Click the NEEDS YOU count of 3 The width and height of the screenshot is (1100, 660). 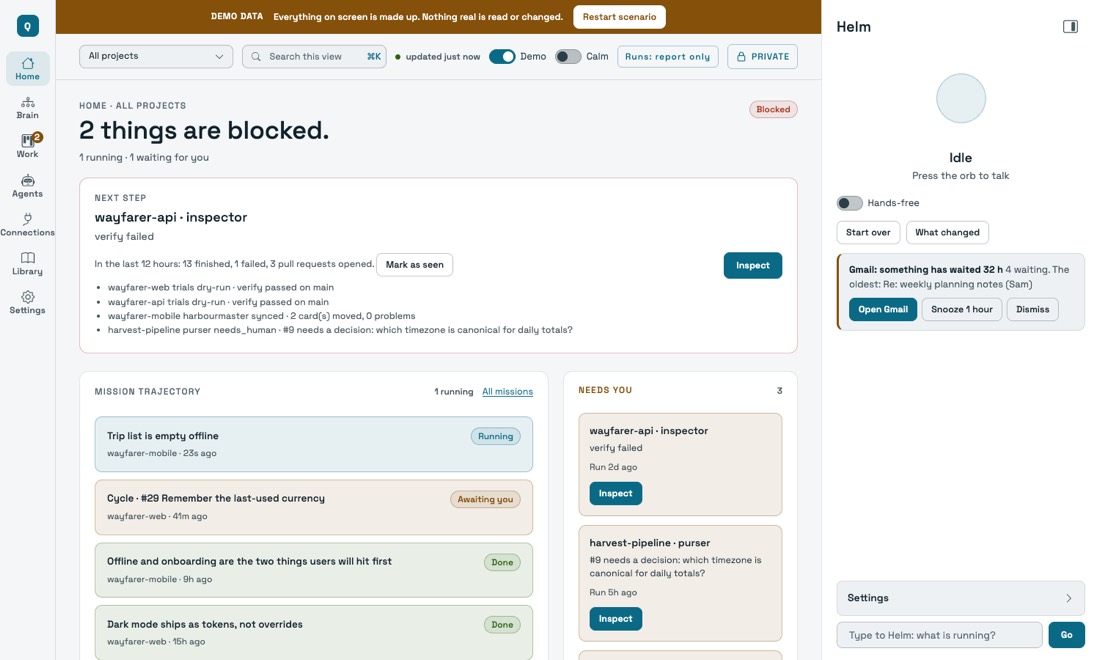coord(779,391)
